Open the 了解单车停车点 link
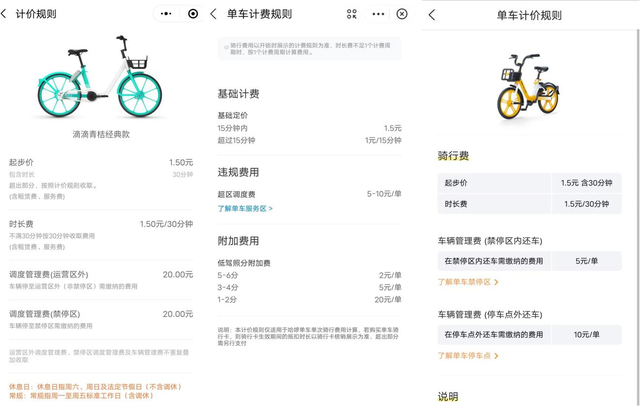This screenshot has height=407, width=640. coord(468,356)
